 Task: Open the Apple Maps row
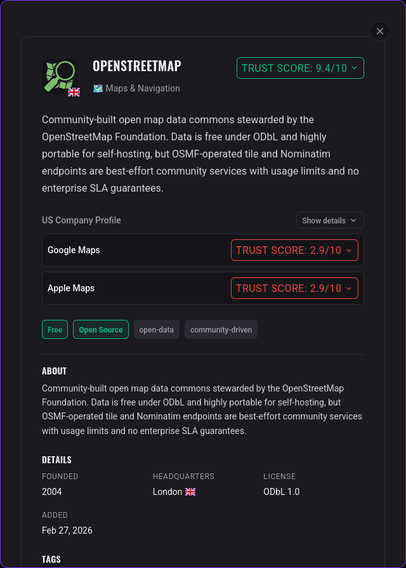pos(203,288)
